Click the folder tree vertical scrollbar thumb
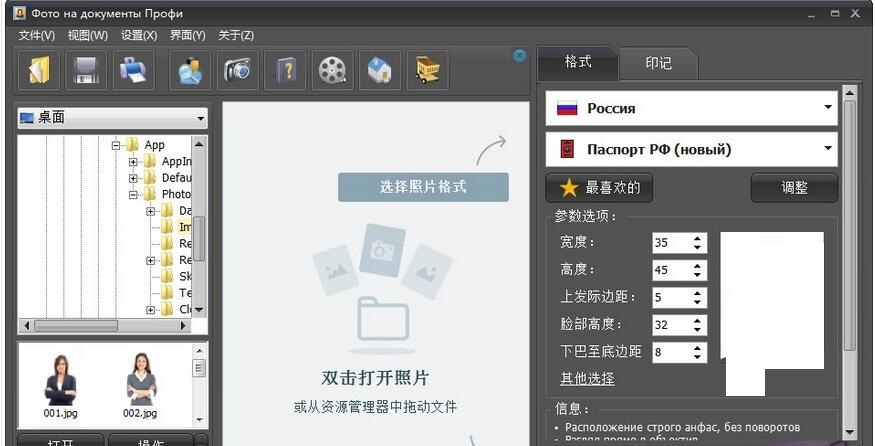This screenshot has height=446, width=875. 199,240
